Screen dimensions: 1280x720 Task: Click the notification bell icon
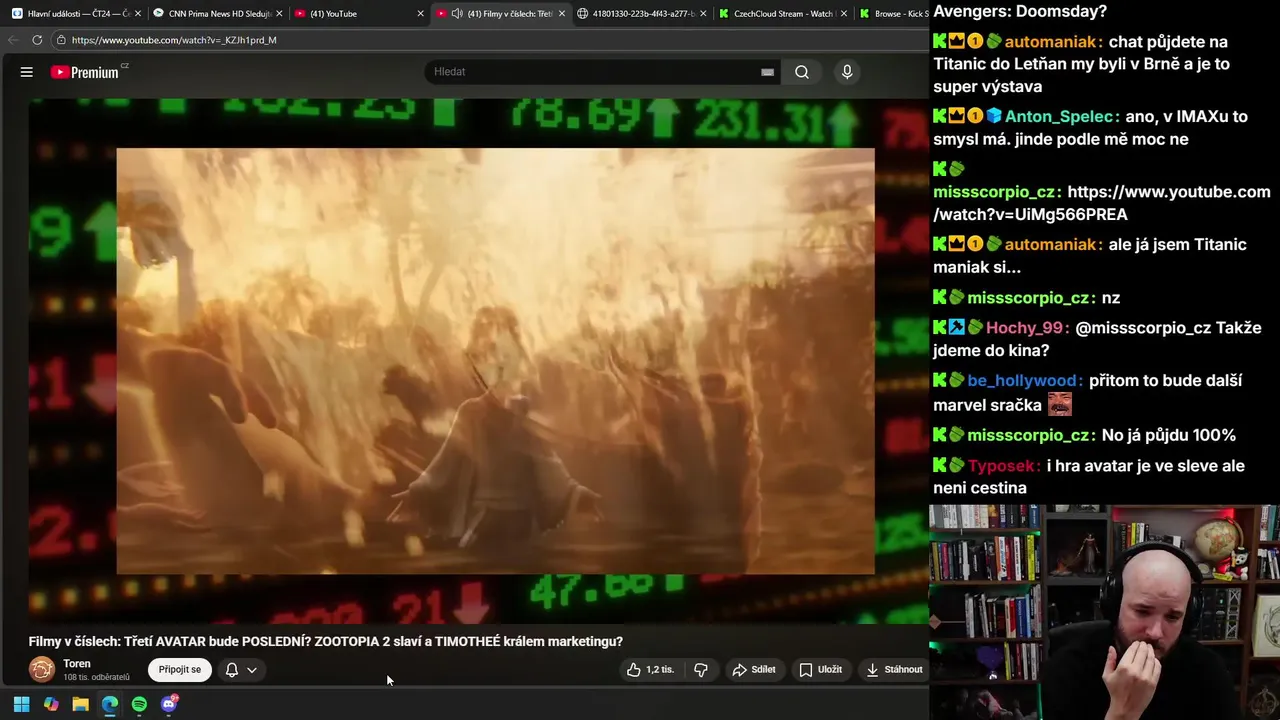pyautogui.click(x=232, y=670)
